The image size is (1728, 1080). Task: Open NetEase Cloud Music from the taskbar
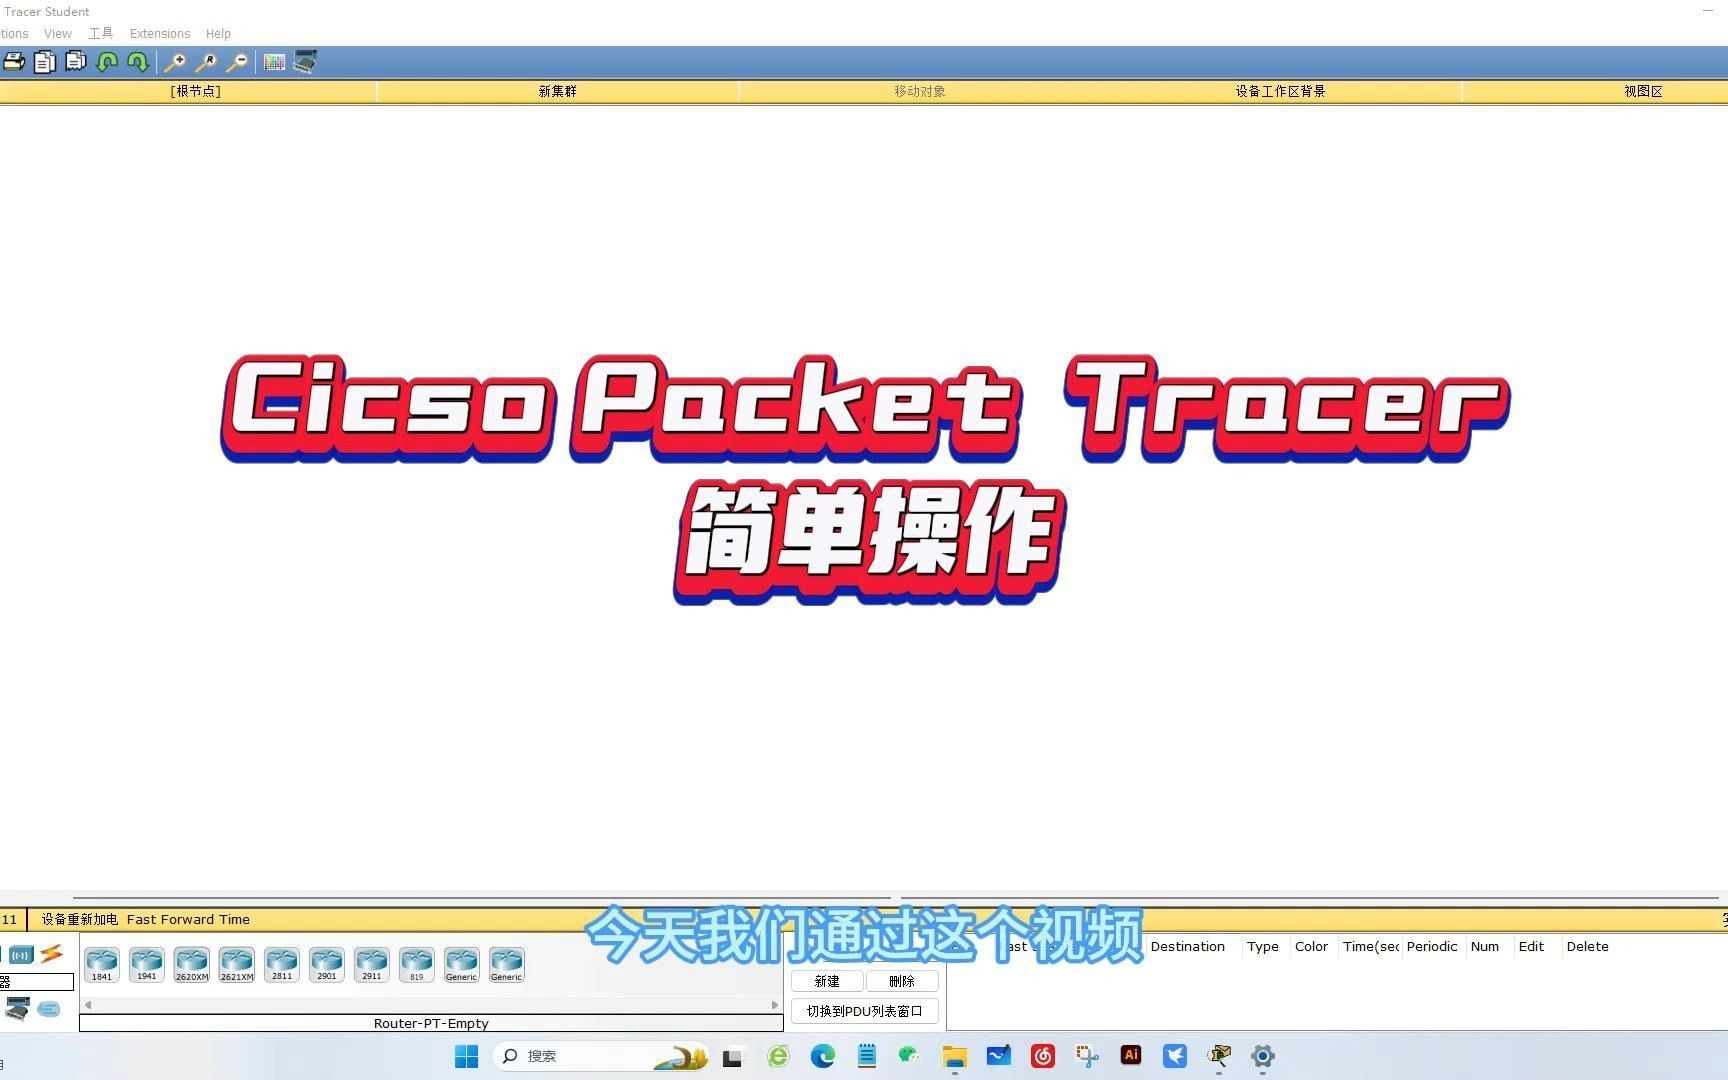pyautogui.click(x=1043, y=1056)
